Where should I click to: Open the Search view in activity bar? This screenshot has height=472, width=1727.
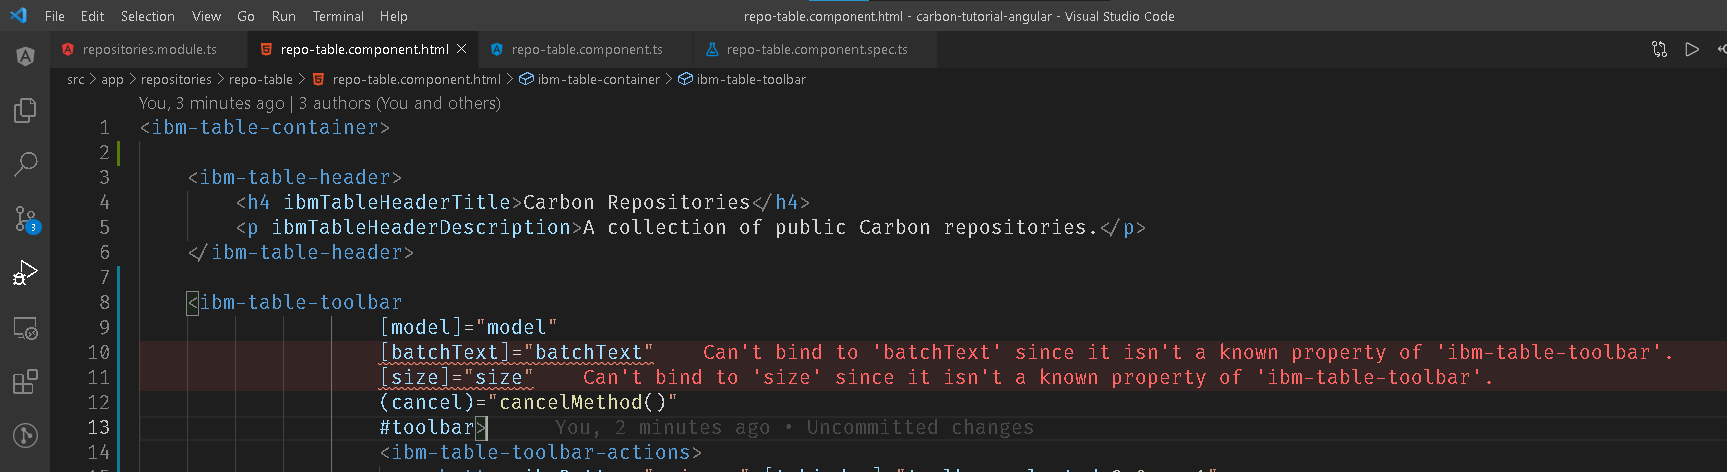point(25,164)
